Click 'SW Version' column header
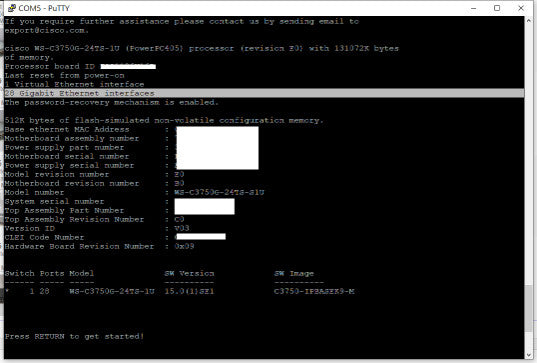This screenshot has height=363, width=537. pos(189,273)
